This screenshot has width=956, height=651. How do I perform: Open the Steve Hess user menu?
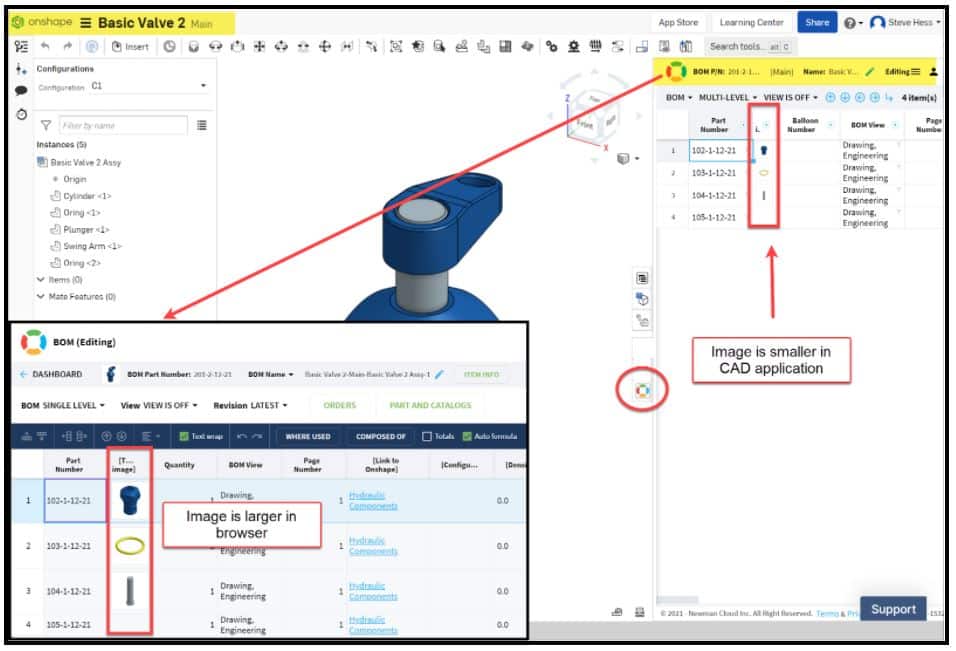tap(907, 23)
